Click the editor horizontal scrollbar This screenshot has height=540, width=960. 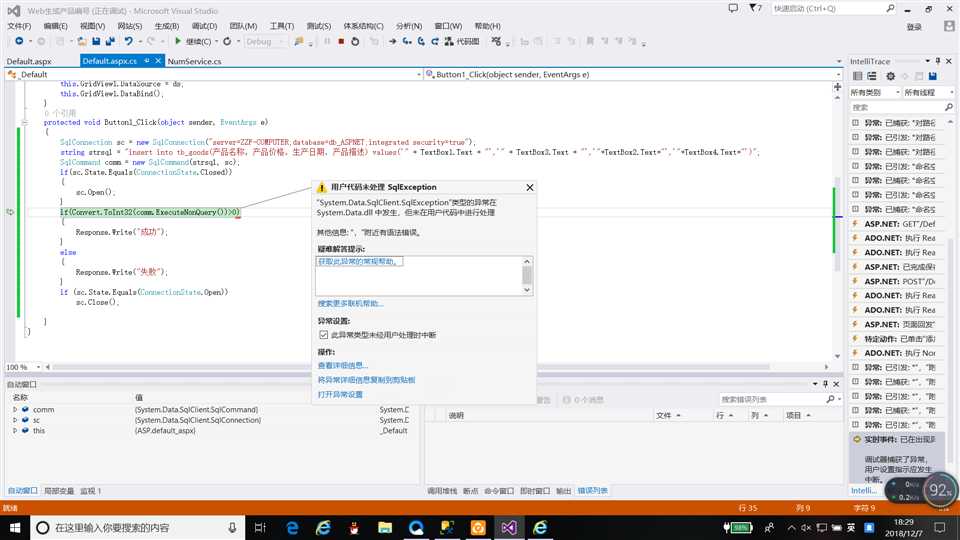(x=410, y=367)
